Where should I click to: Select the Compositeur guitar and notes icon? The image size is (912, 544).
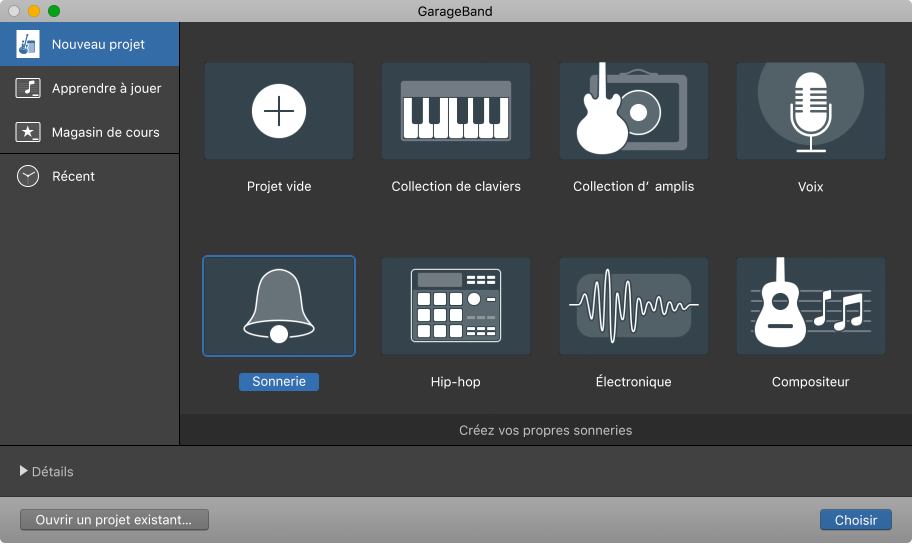coord(811,306)
